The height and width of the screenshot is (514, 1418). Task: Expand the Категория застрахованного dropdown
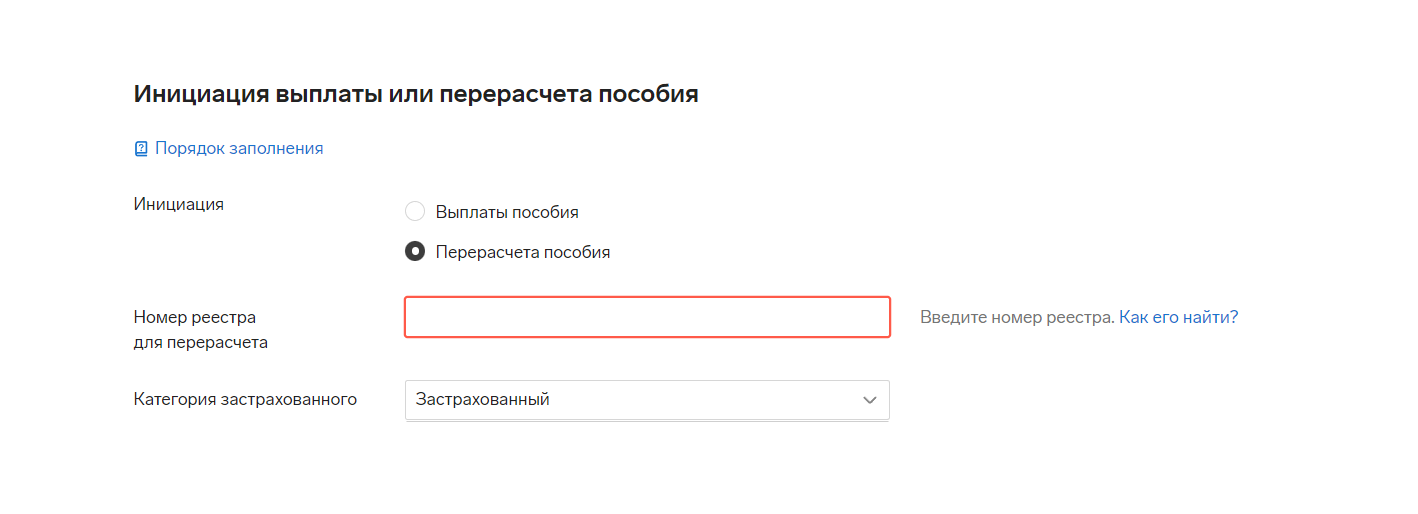(x=647, y=400)
